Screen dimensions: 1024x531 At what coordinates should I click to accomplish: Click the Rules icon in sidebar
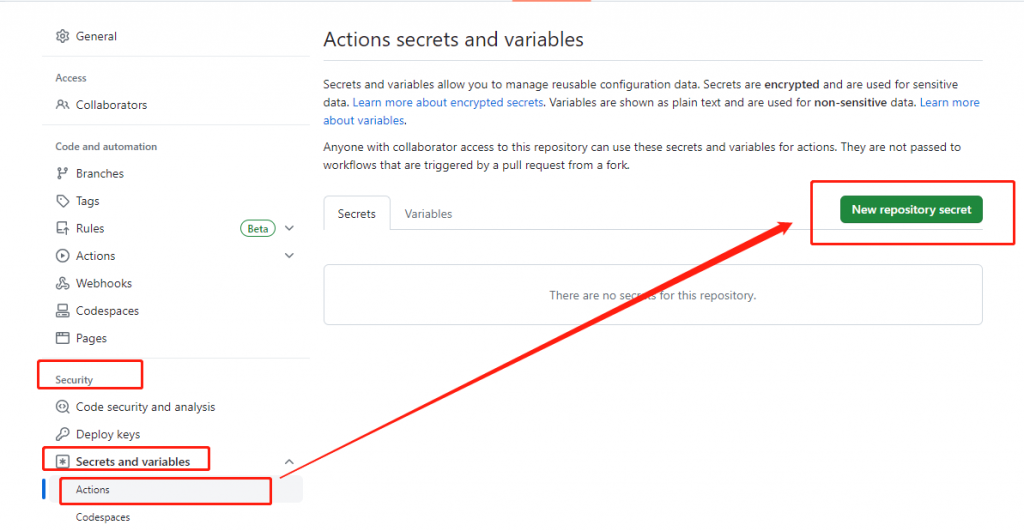click(62, 229)
